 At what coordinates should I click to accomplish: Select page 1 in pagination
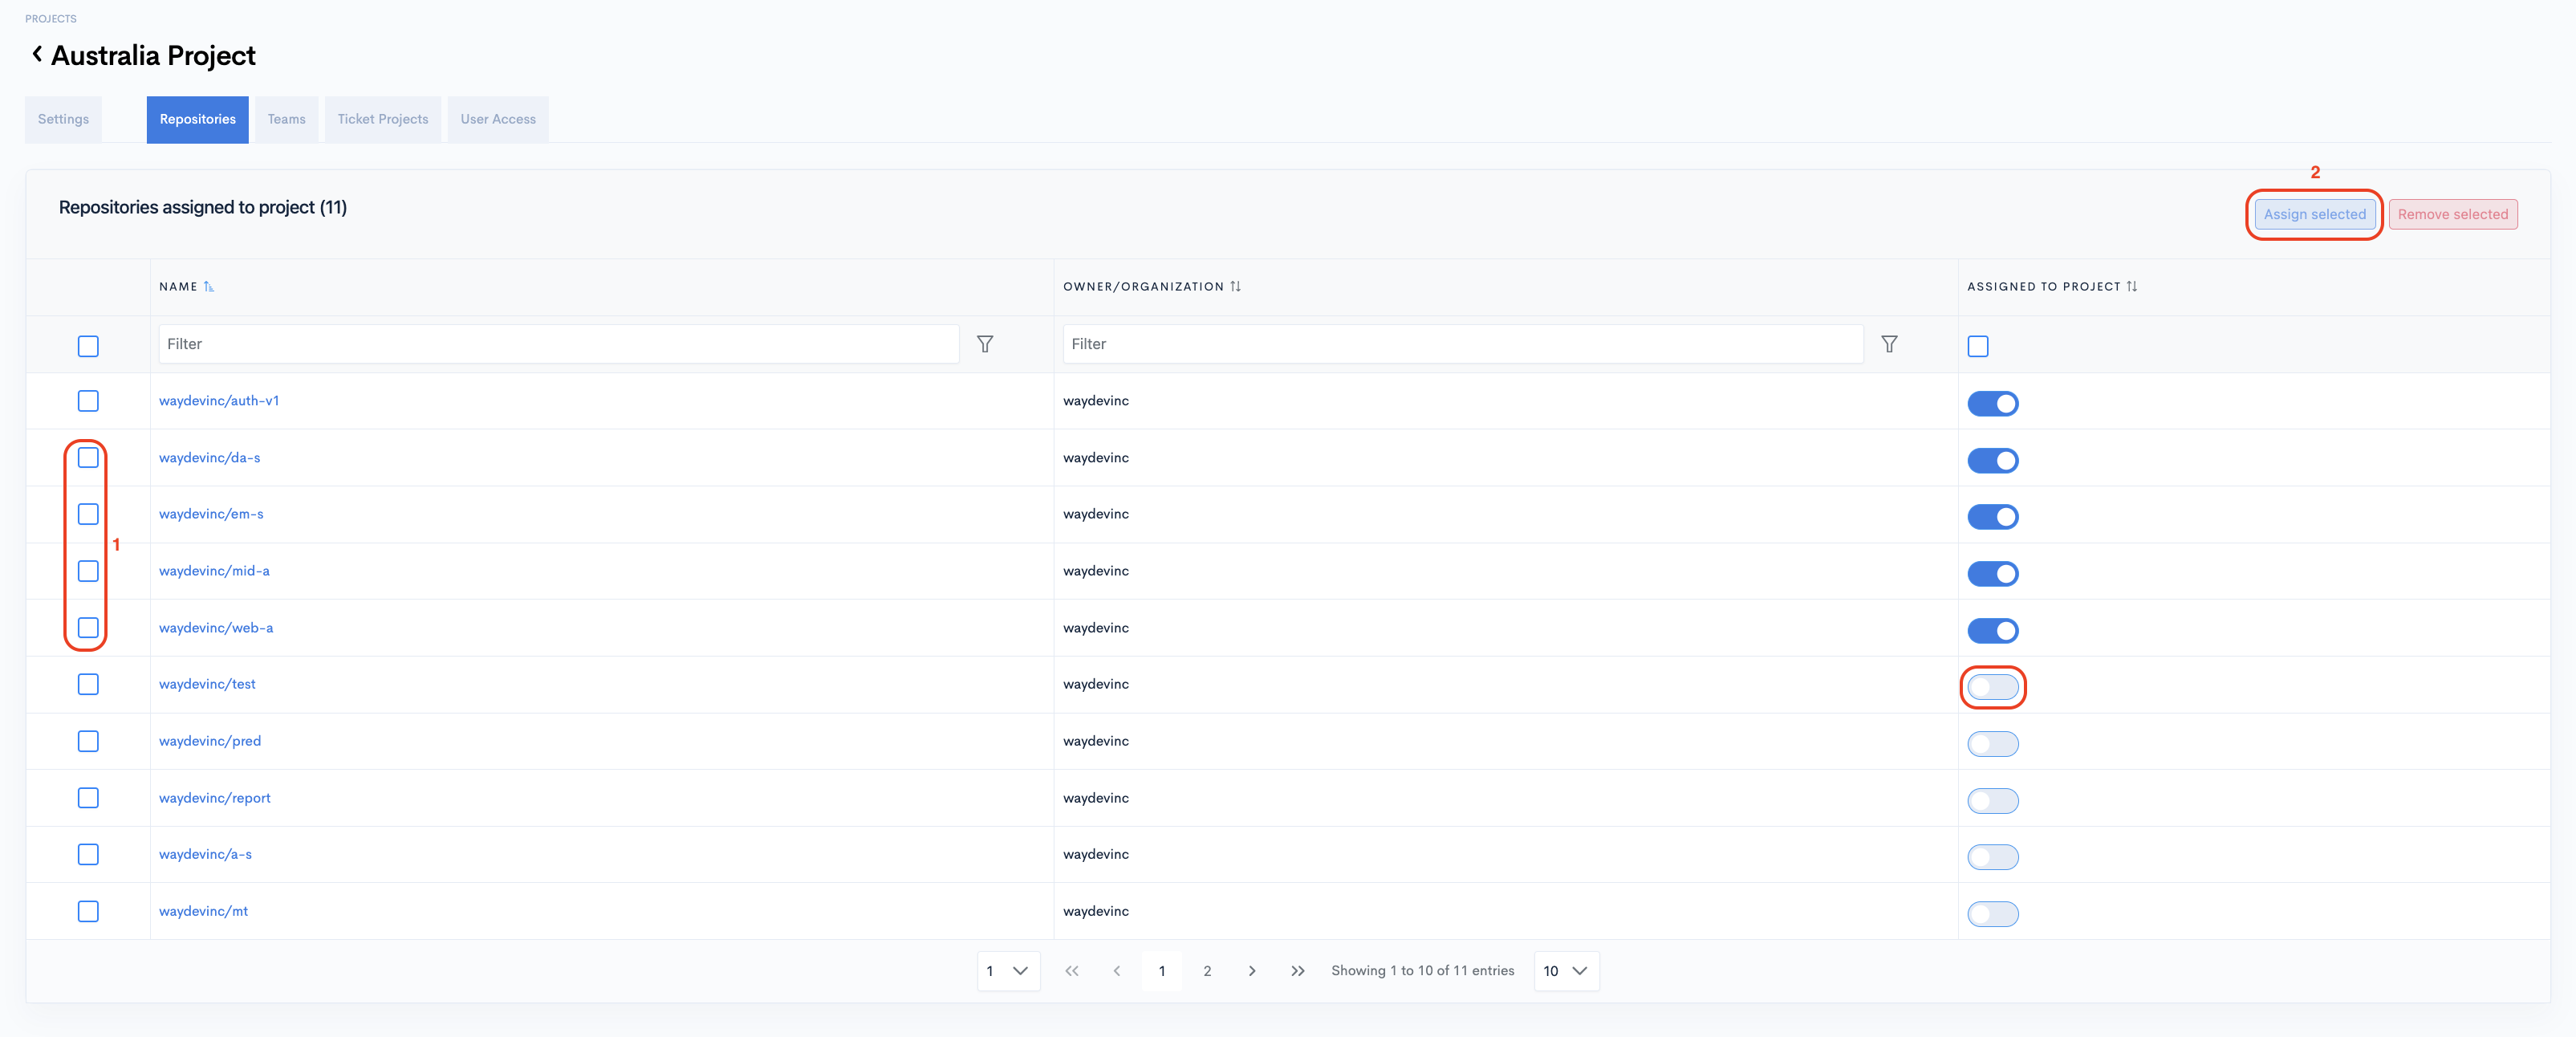point(1162,971)
